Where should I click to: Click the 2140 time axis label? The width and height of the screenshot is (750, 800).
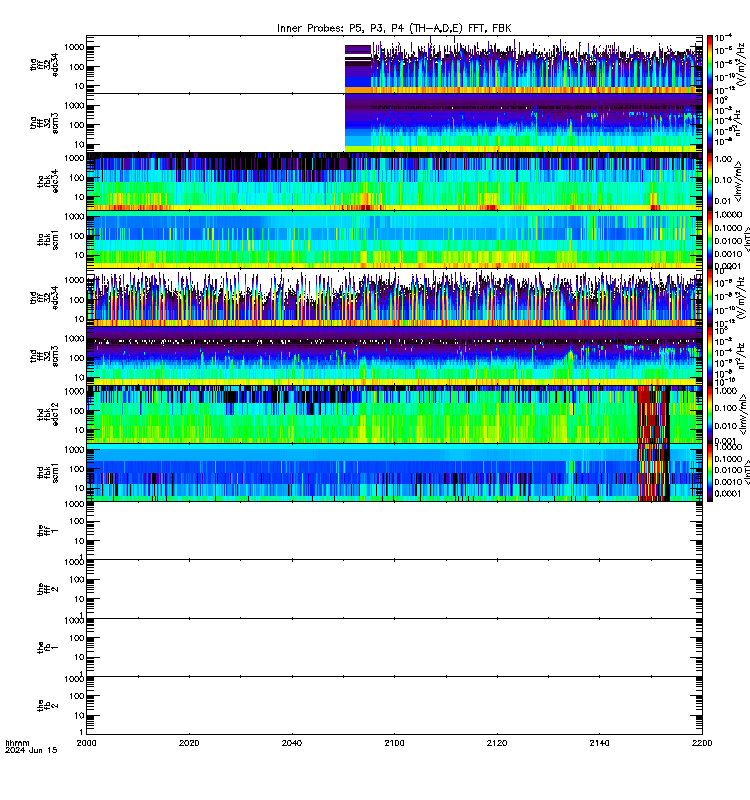599,743
